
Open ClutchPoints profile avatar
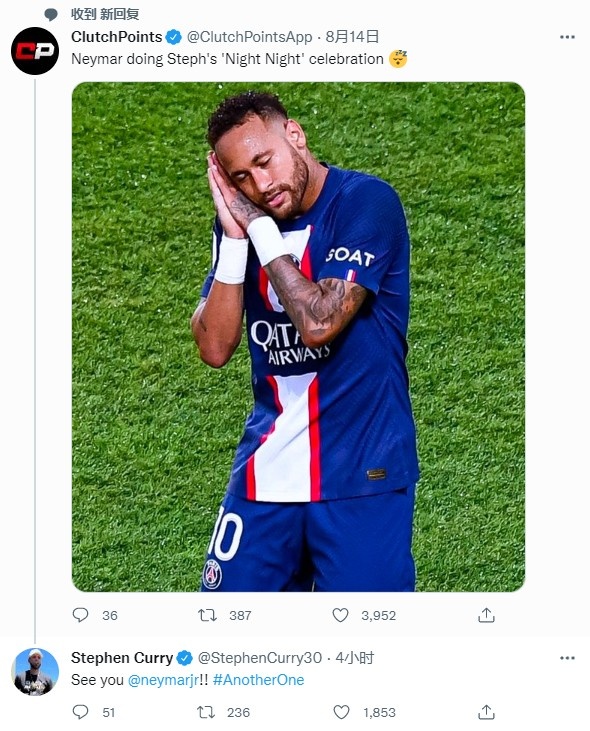[35, 51]
